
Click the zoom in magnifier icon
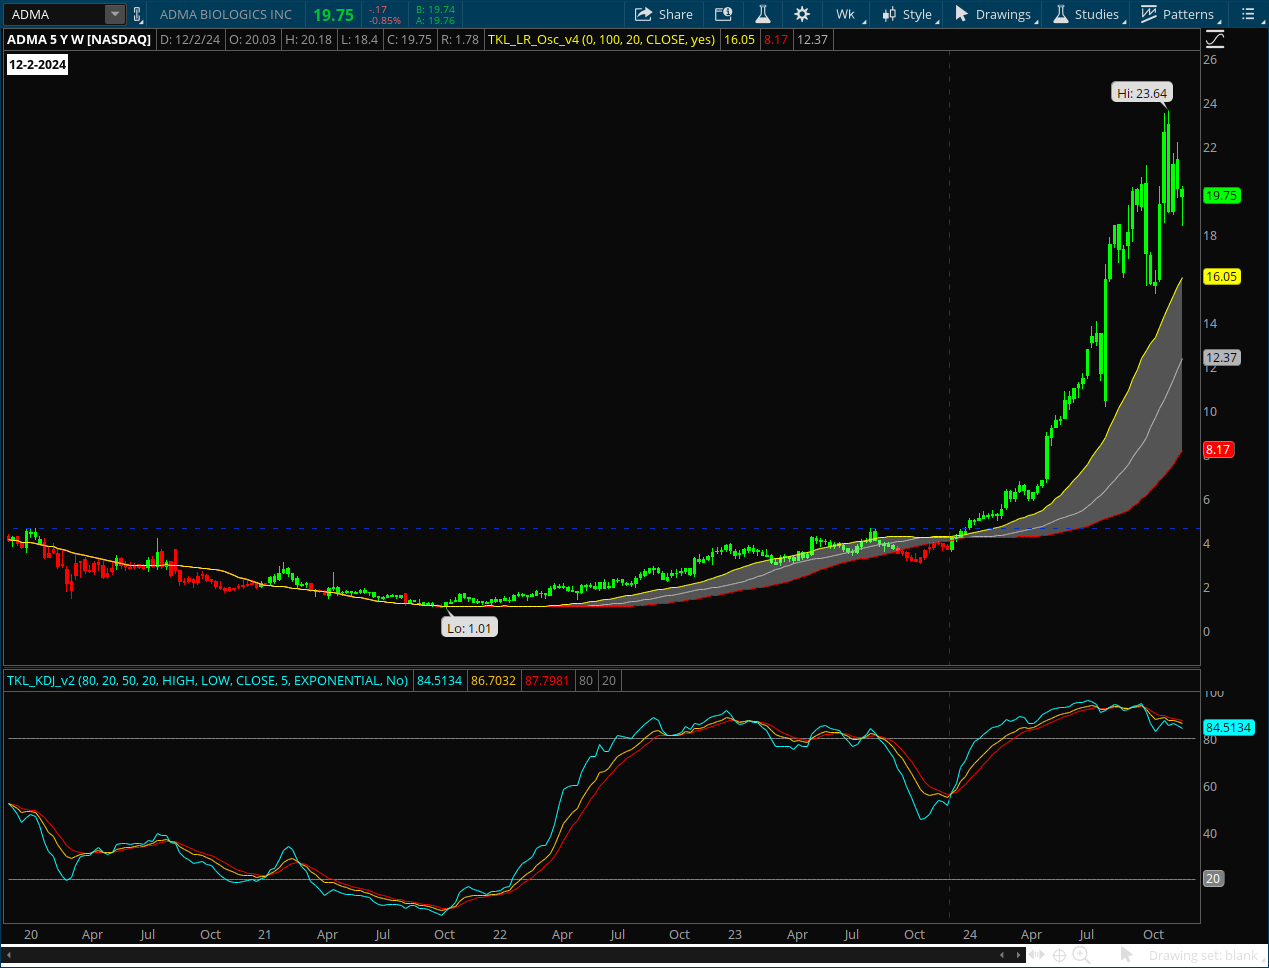coord(1081,955)
